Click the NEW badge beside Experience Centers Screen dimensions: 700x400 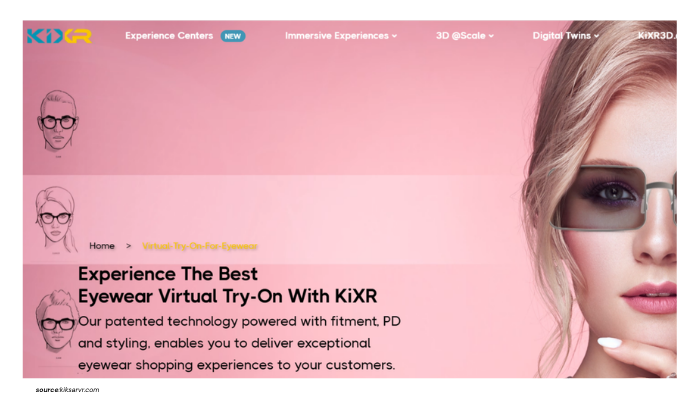point(233,36)
